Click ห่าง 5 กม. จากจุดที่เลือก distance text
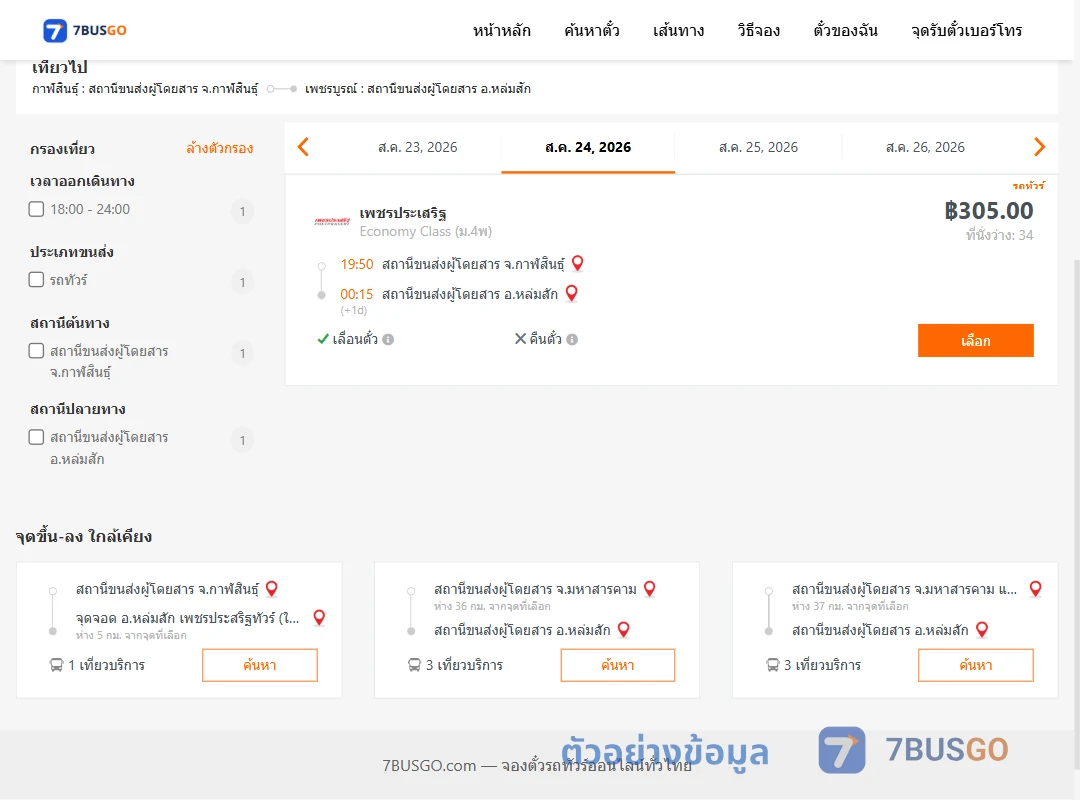This screenshot has width=1080, height=800. tap(131, 635)
